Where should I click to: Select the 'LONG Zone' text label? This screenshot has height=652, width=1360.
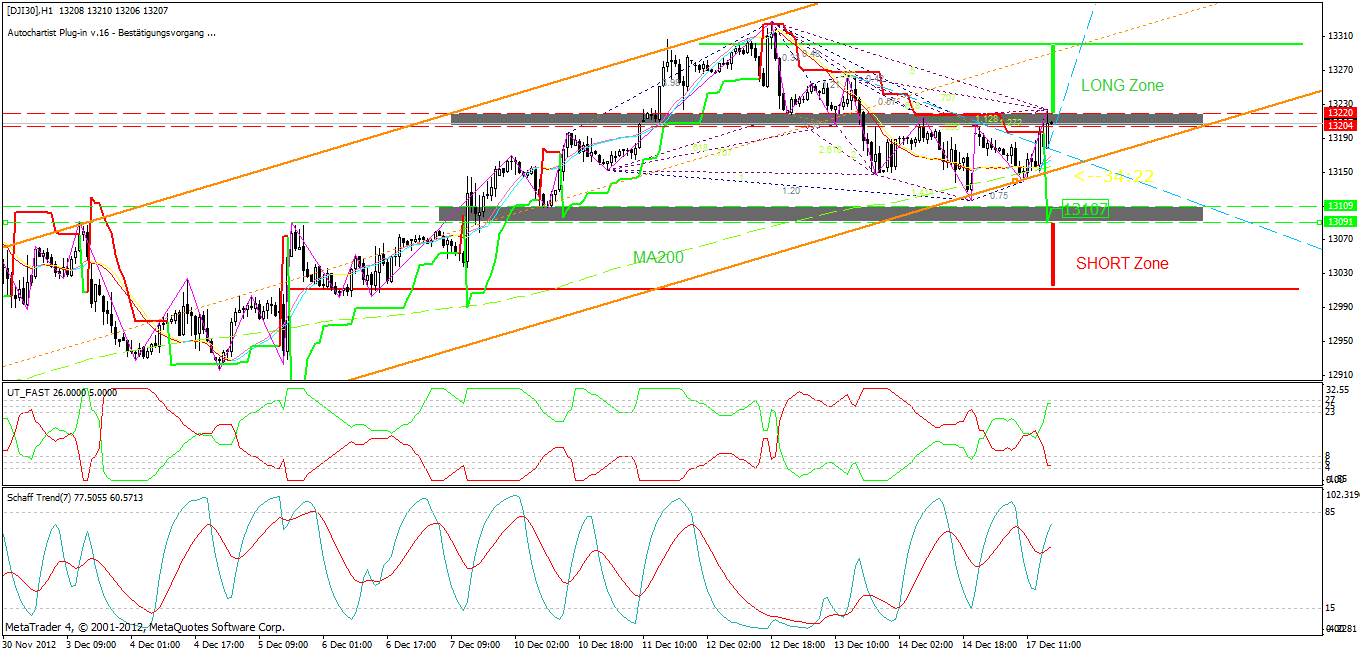point(1122,86)
